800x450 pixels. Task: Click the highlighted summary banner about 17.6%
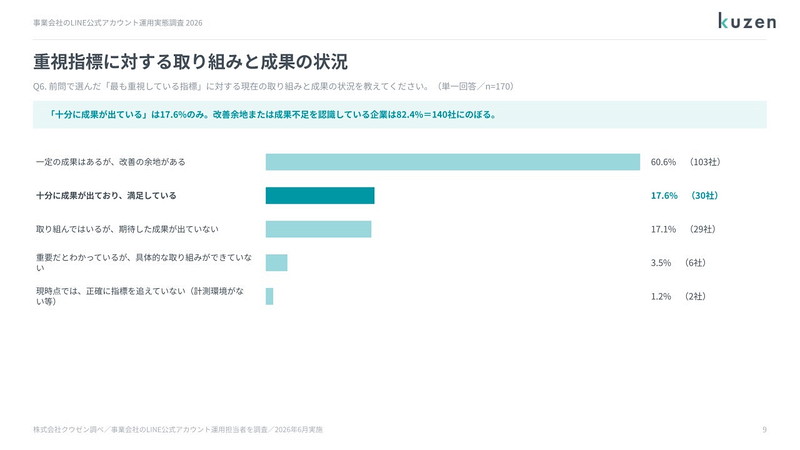coord(399,114)
